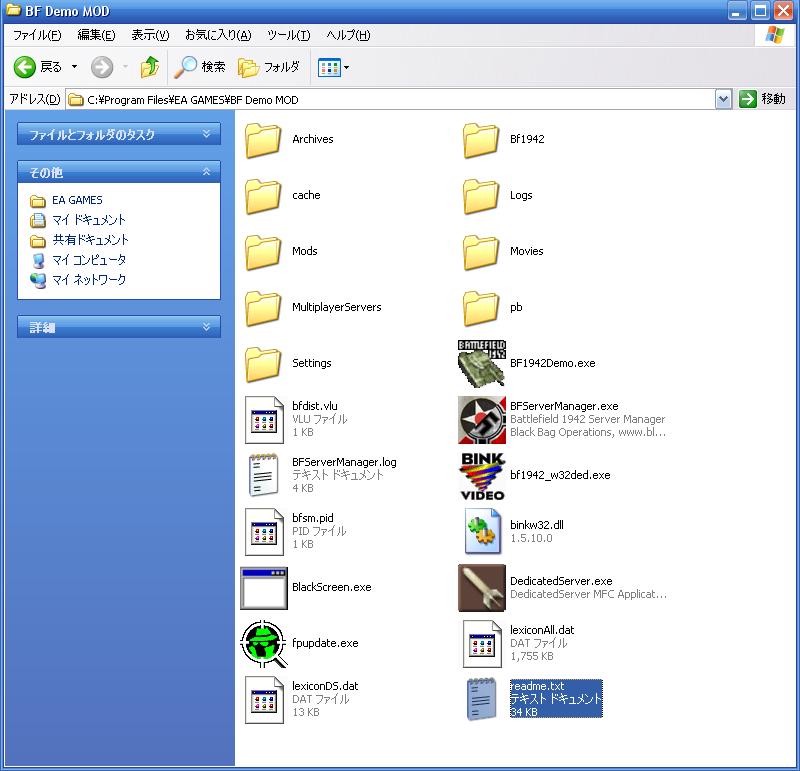The image size is (800, 771).
Task: Open the お気に入り(A) menu
Action: click(x=218, y=35)
